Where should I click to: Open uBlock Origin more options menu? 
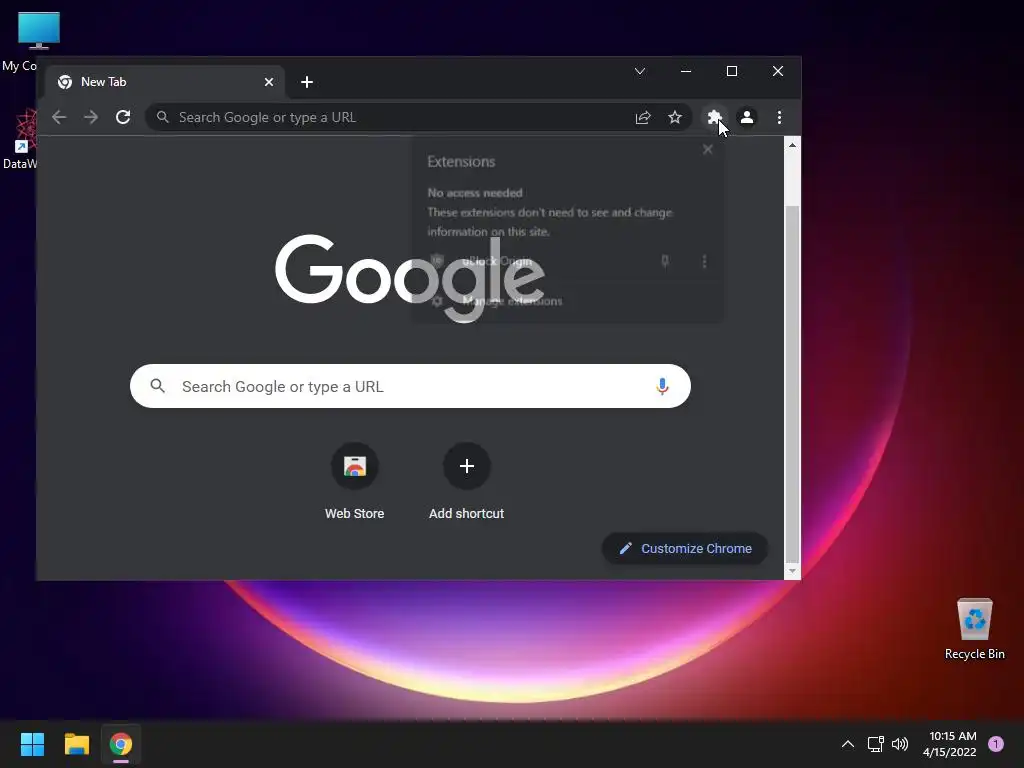pos(704,261)
